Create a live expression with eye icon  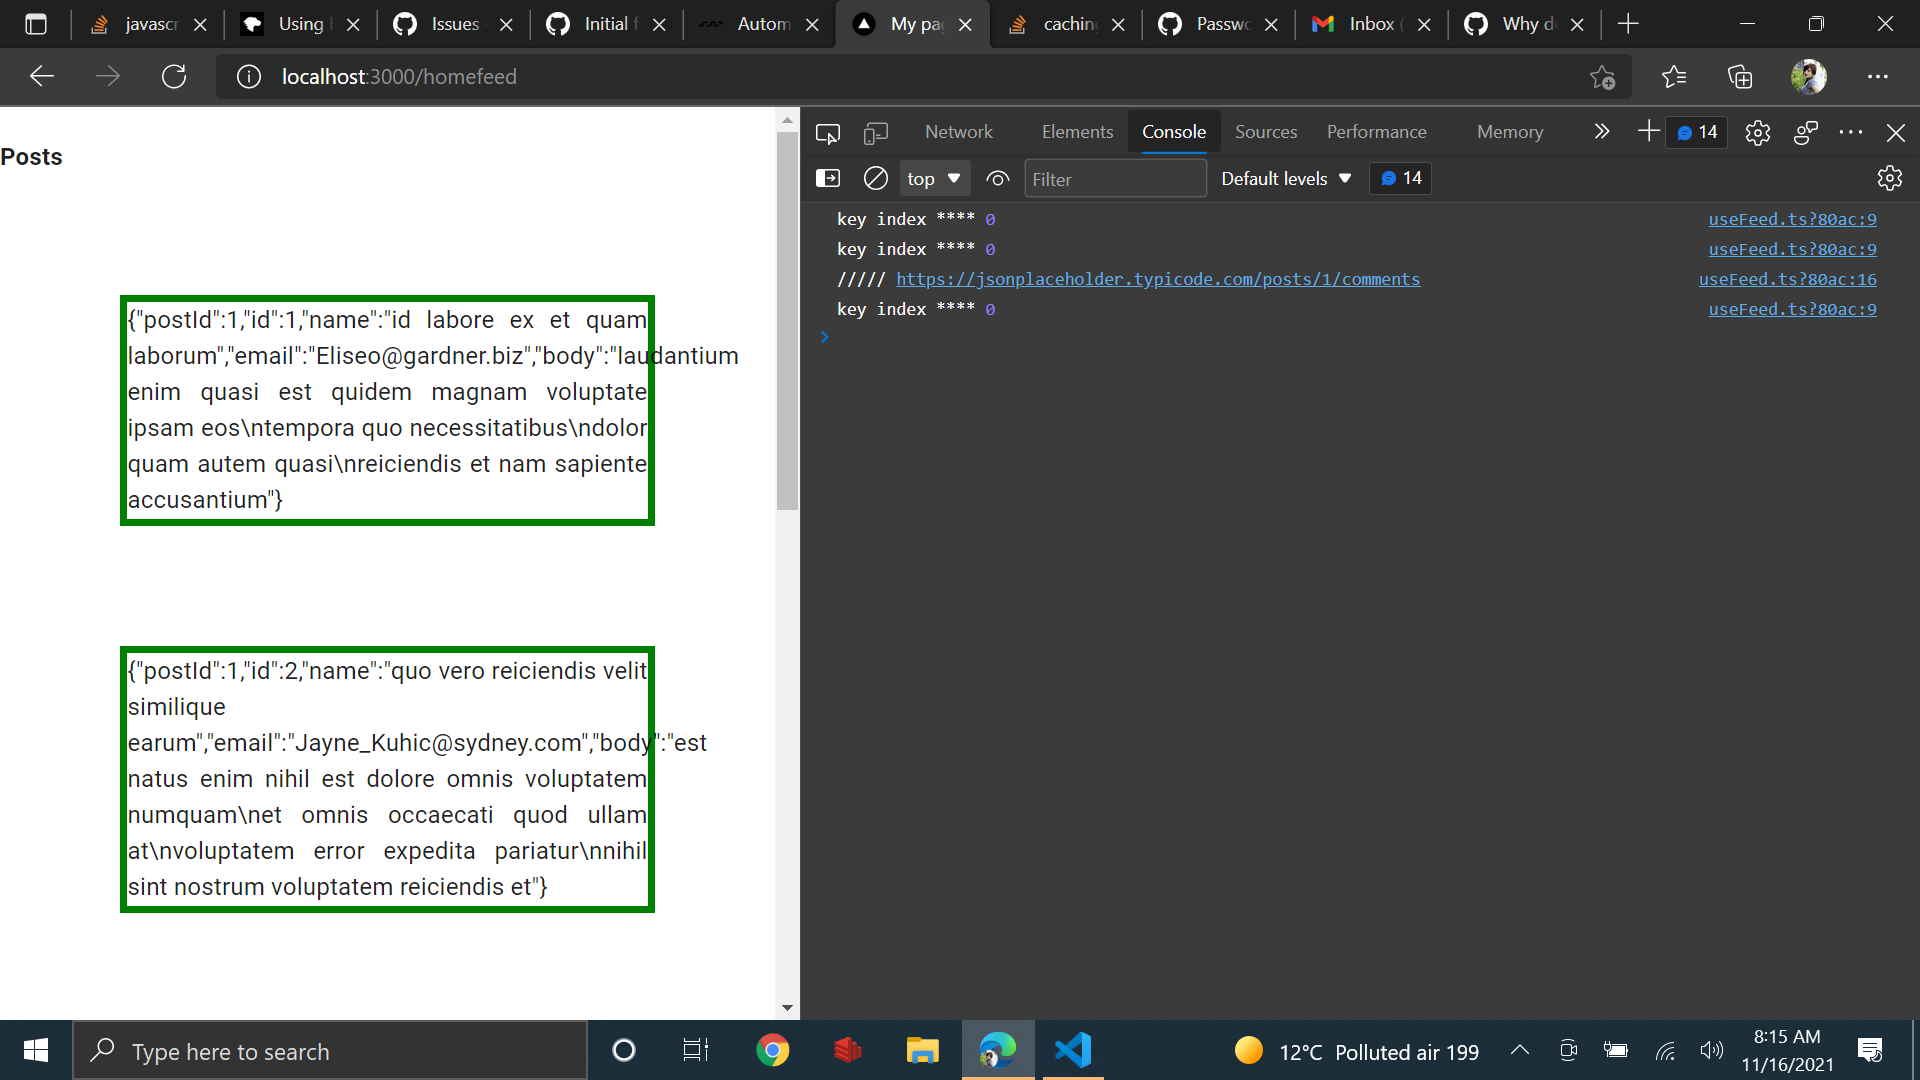pyautogui.click(x=997, y=179)
